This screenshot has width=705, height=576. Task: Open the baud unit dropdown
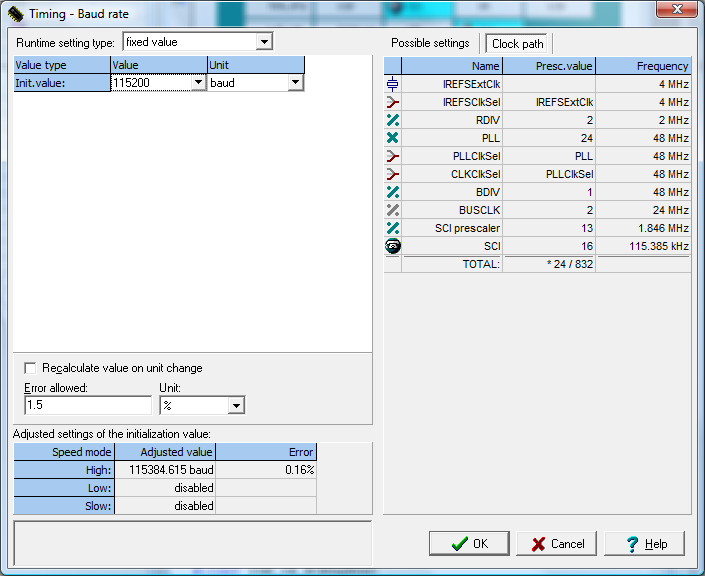click(x=295, y=83)
